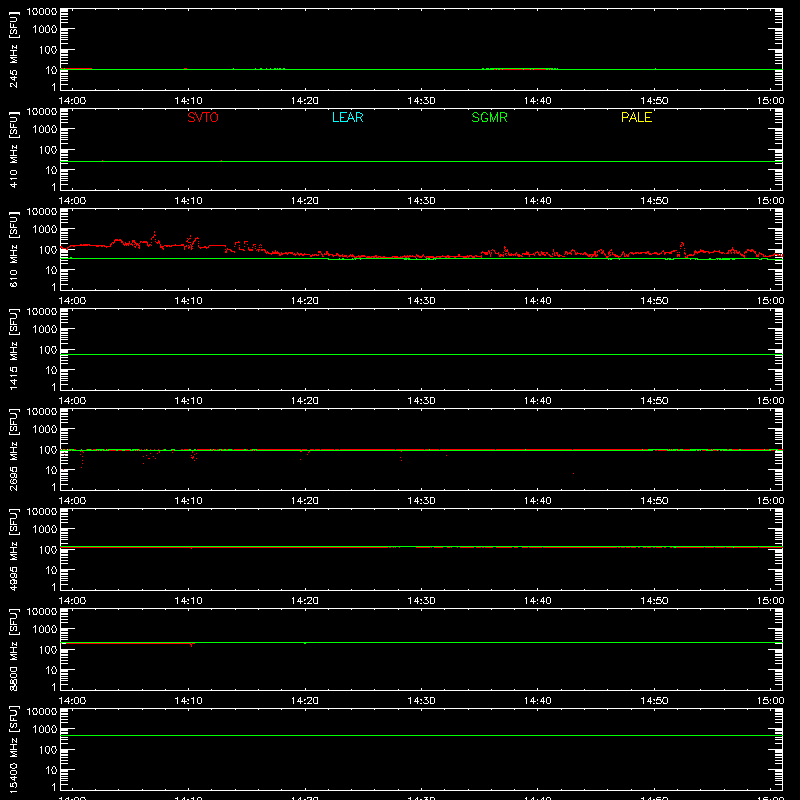Image resolution: width=800 pixels, height=800 pixels.
Task: Click 14:40 tick label under 245 MHz panel
Action: tap(537, 101)
